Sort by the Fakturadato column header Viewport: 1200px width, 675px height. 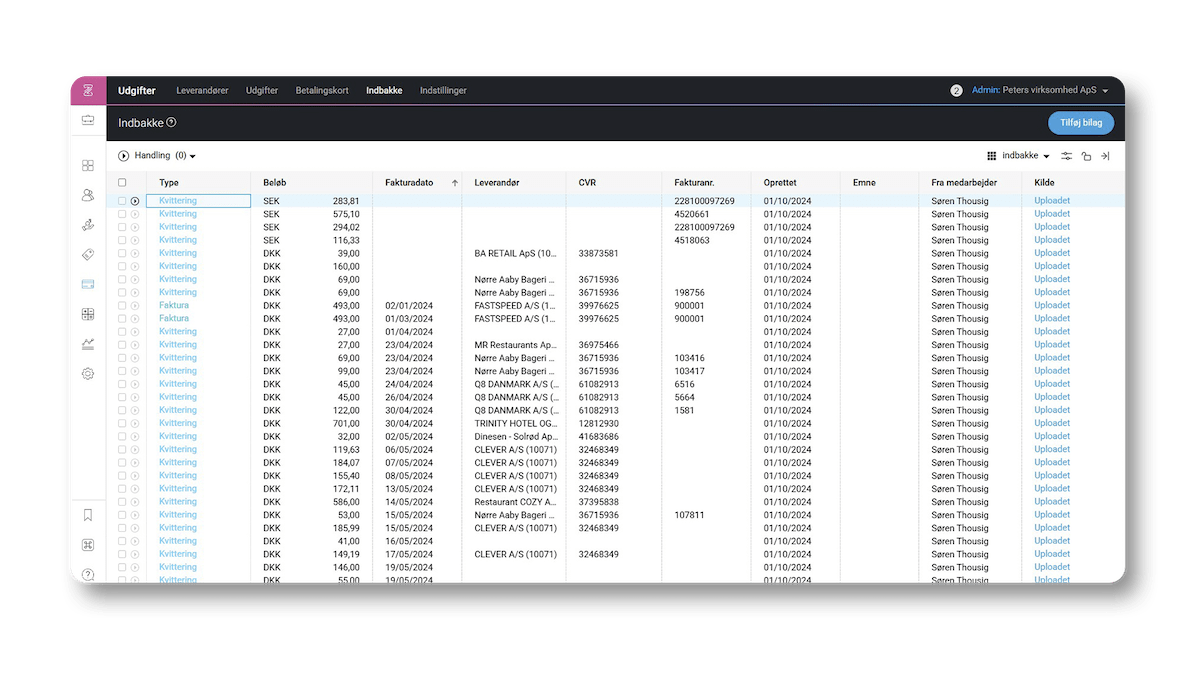click(409, 183)
